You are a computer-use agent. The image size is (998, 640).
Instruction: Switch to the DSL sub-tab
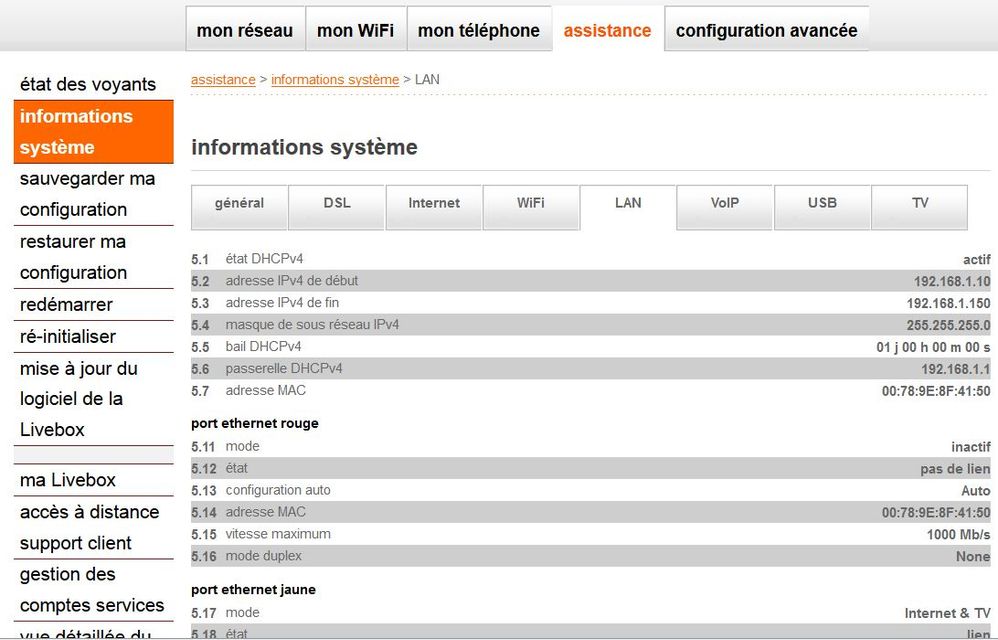coord(337,204)
